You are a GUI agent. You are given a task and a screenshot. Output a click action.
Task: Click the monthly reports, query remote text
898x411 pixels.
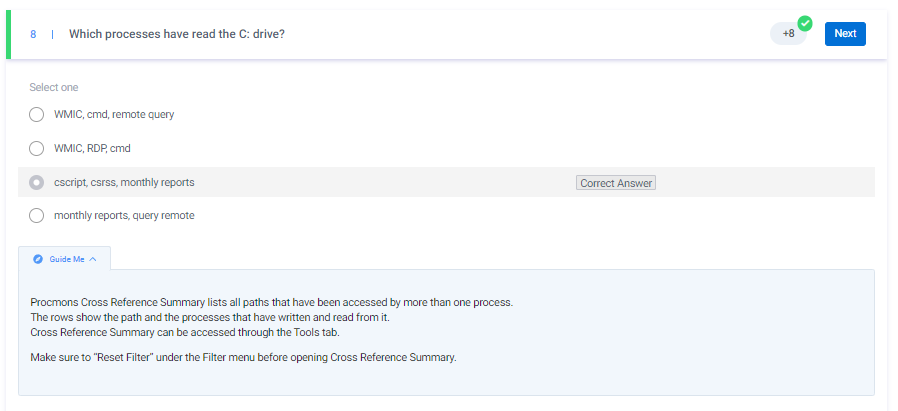124,216
